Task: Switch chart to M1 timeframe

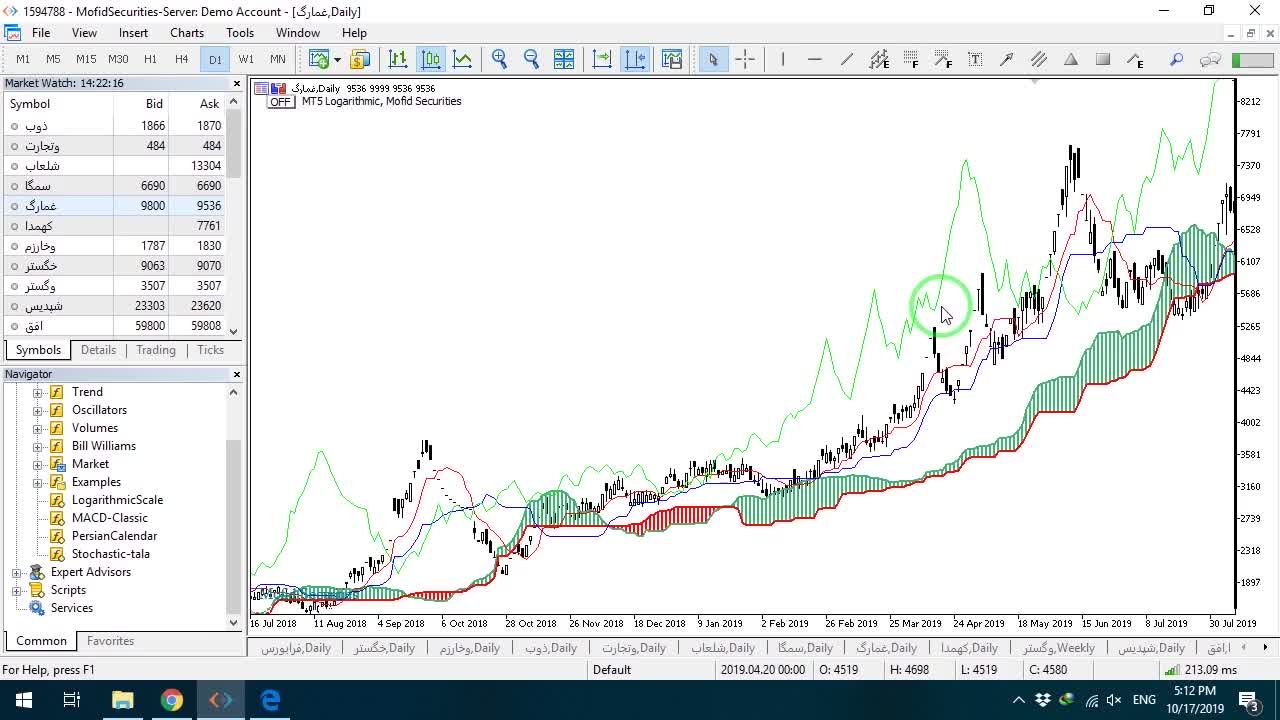Action: pyautogui.click(x=22, y=59)
